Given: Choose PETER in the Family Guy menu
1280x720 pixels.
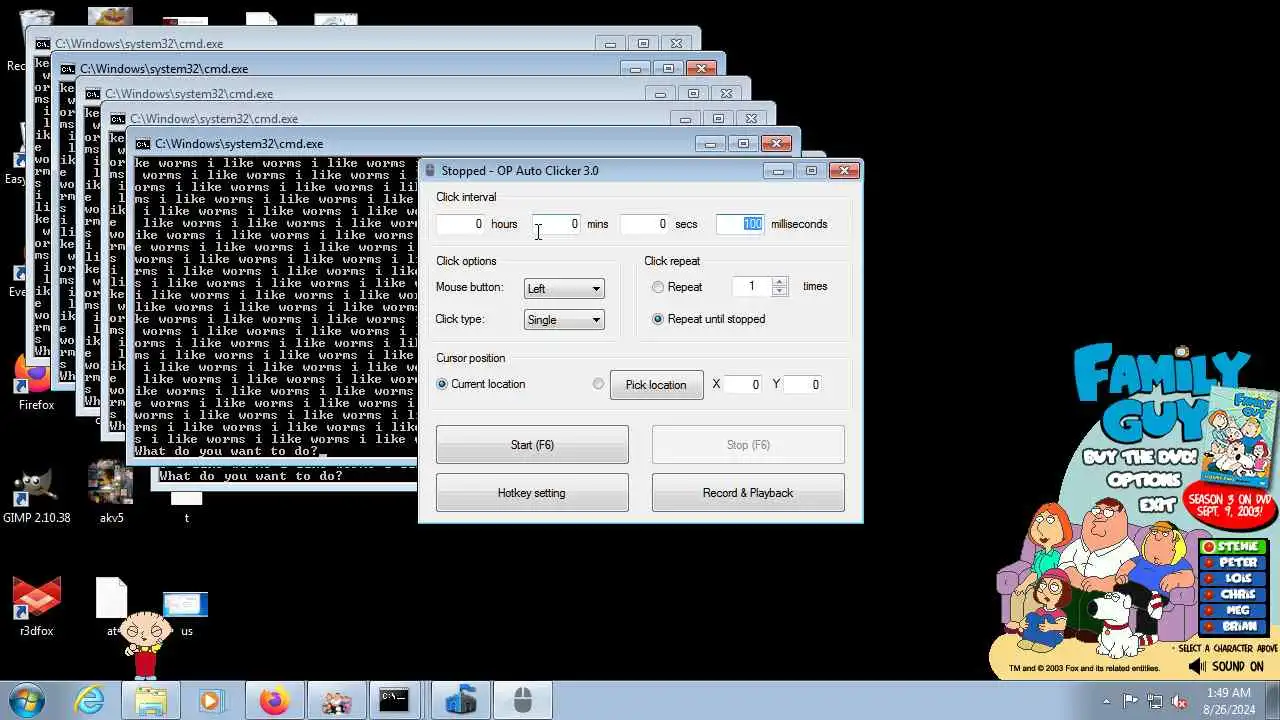Looking at the screenshot, I should pyautogui.click(x=1233, y=563).
